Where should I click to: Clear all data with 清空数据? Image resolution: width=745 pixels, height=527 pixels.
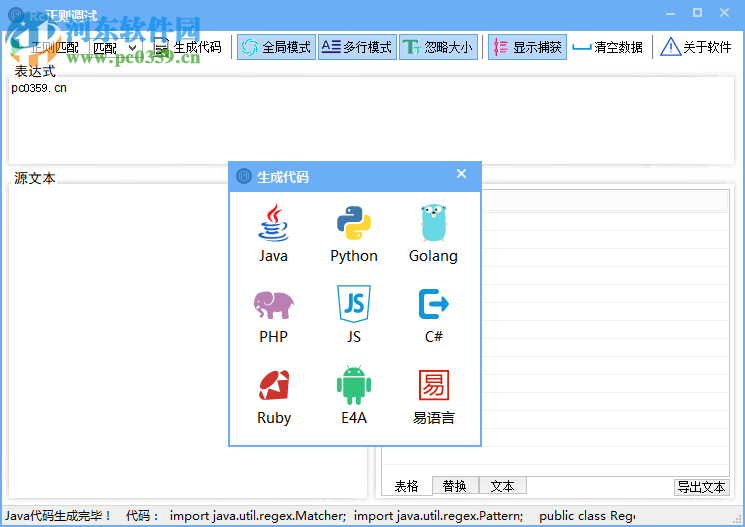608,47
